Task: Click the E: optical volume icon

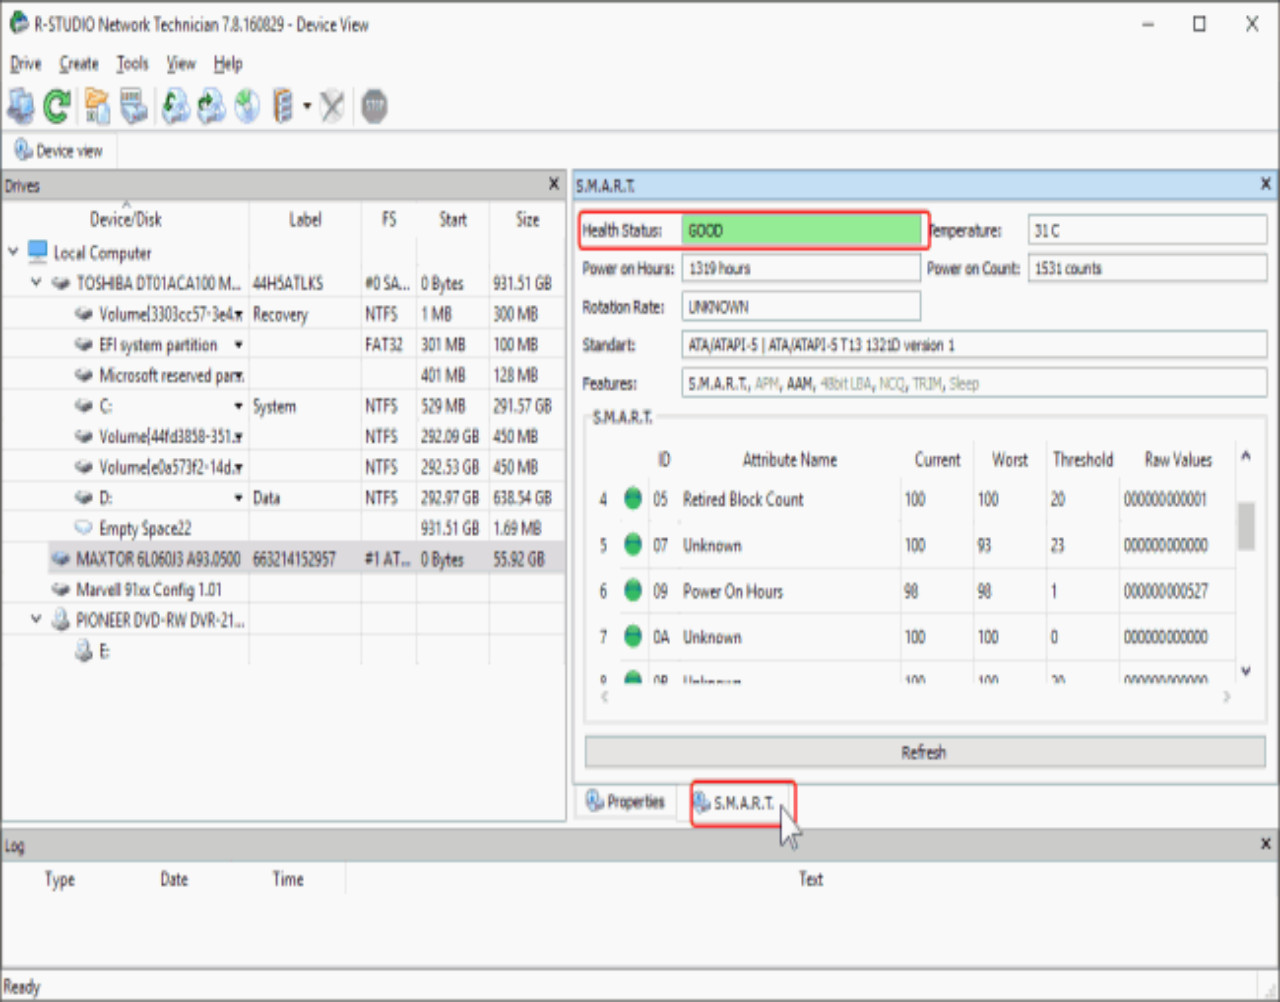Action: coord(84,651)
